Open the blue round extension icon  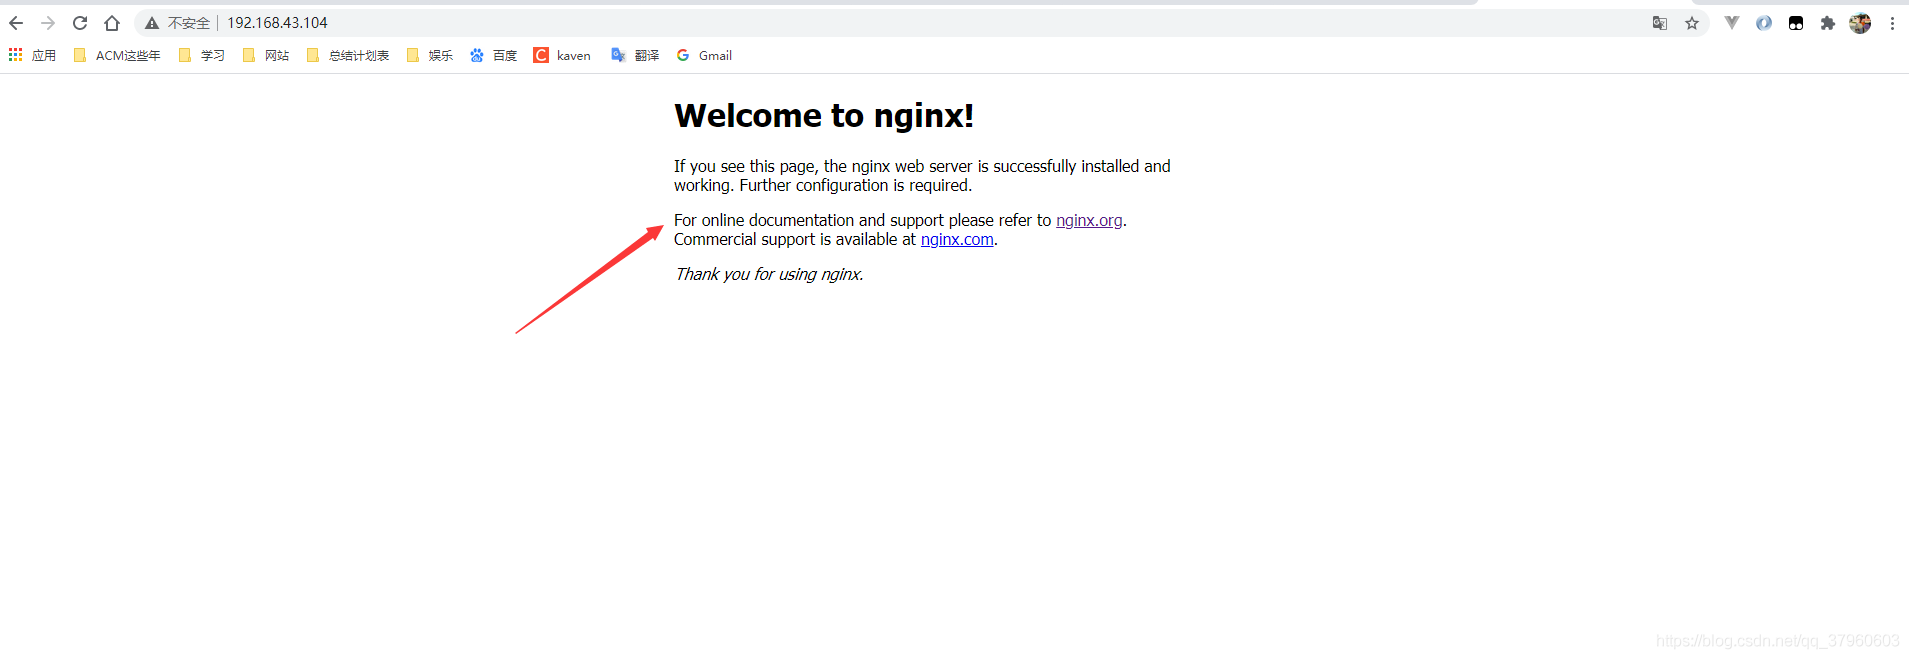point(1764,23)
